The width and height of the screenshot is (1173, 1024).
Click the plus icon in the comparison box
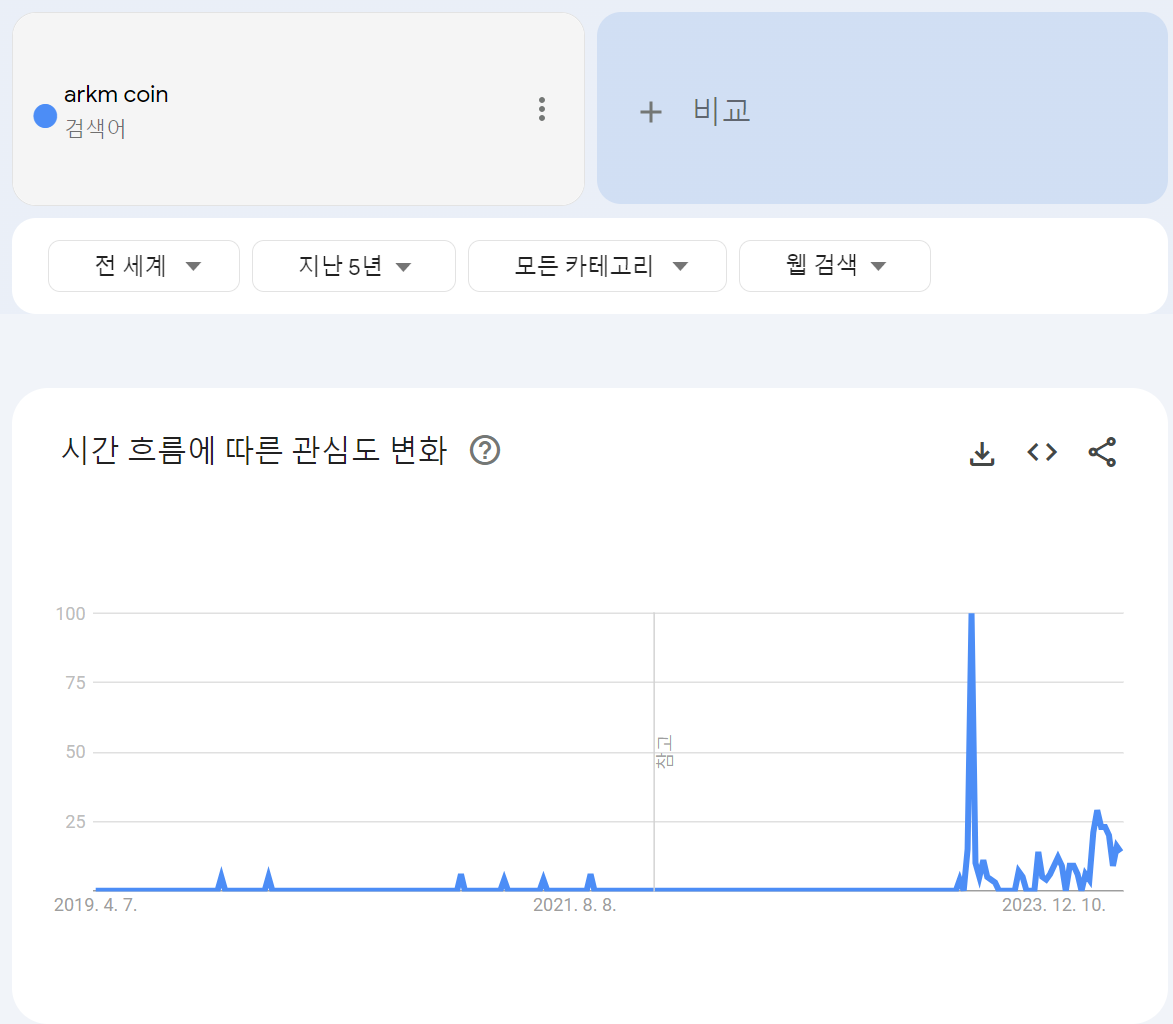point(651,111)
